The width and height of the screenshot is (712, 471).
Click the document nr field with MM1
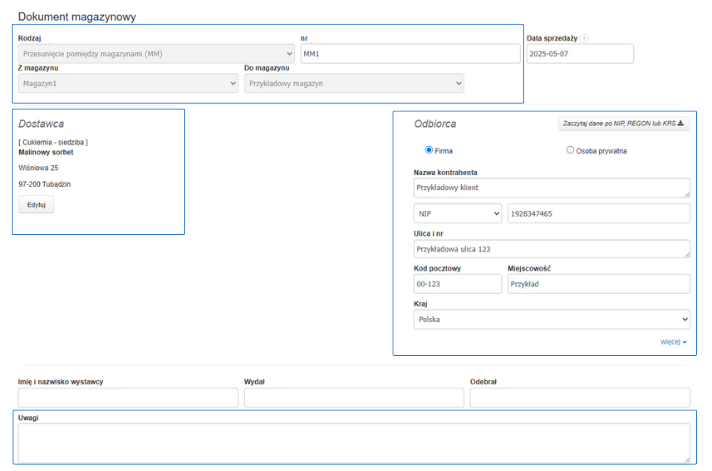click(x=410, y=53)
